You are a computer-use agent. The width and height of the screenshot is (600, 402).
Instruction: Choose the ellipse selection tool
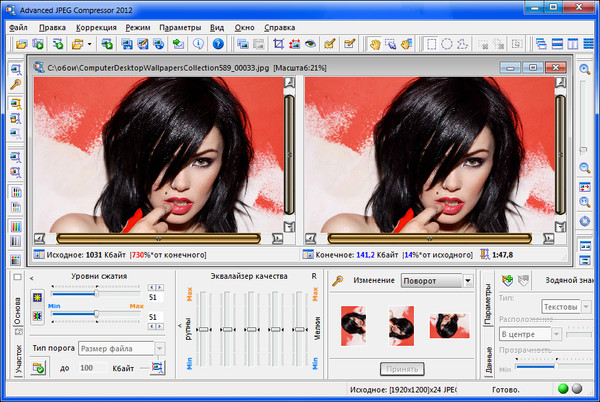click(447, 44)
